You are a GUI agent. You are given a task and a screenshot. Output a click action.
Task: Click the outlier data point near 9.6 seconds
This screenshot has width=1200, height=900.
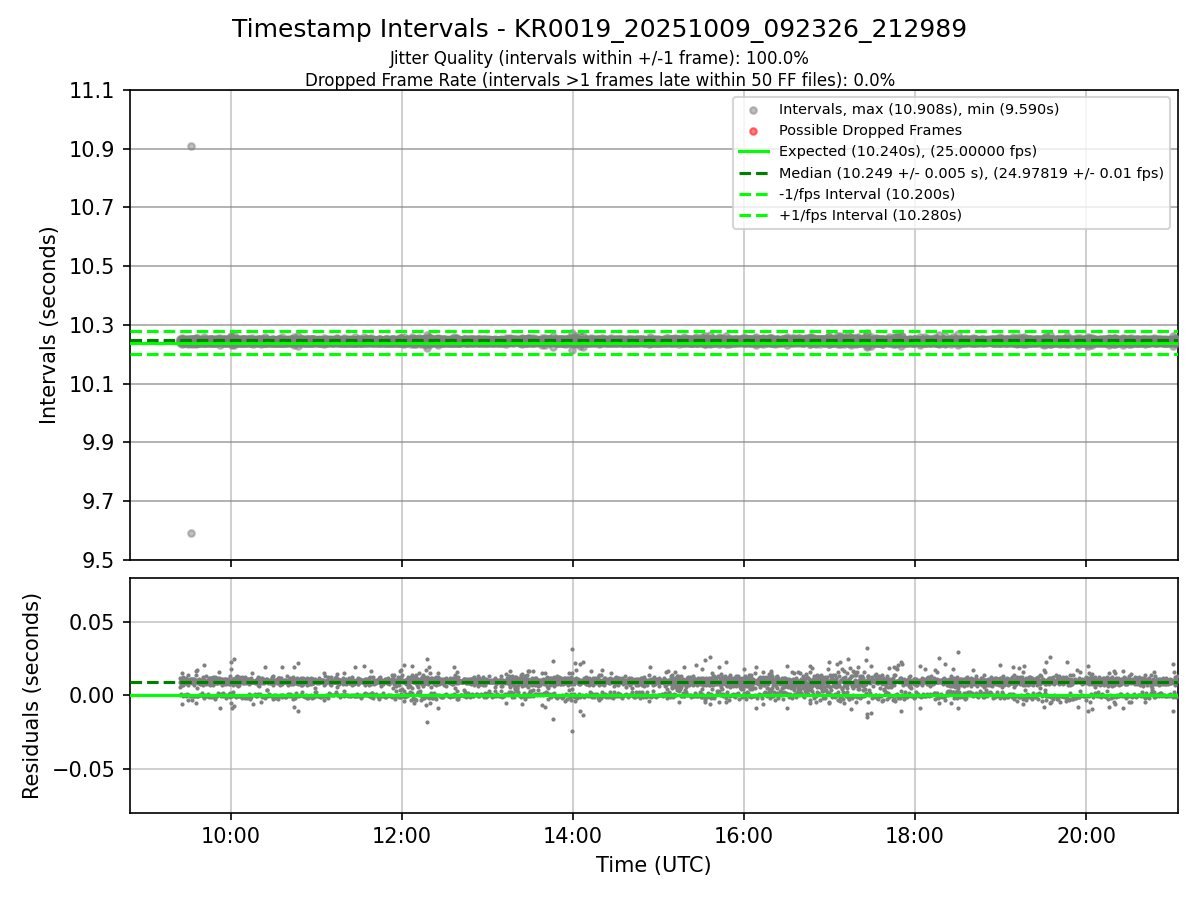(x=191, y=533)
